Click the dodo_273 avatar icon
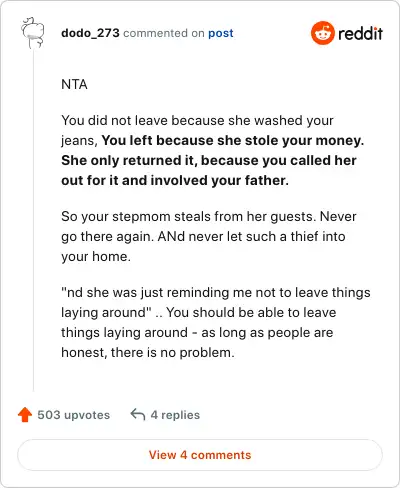Image resolution: width=400 pixels, height=488 pixels. (x=33, y=33)
